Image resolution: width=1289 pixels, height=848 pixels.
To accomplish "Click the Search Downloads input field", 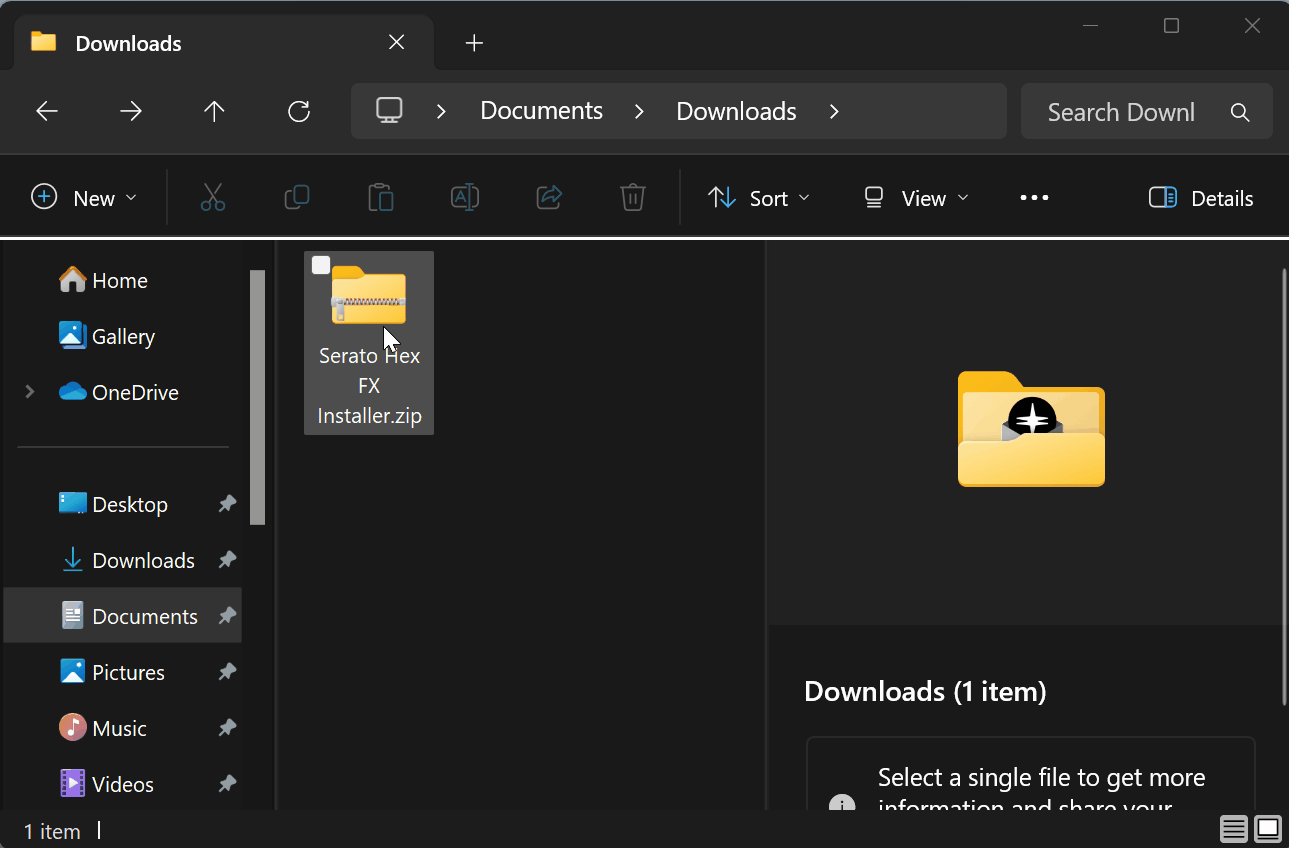I will [1121, 112].
